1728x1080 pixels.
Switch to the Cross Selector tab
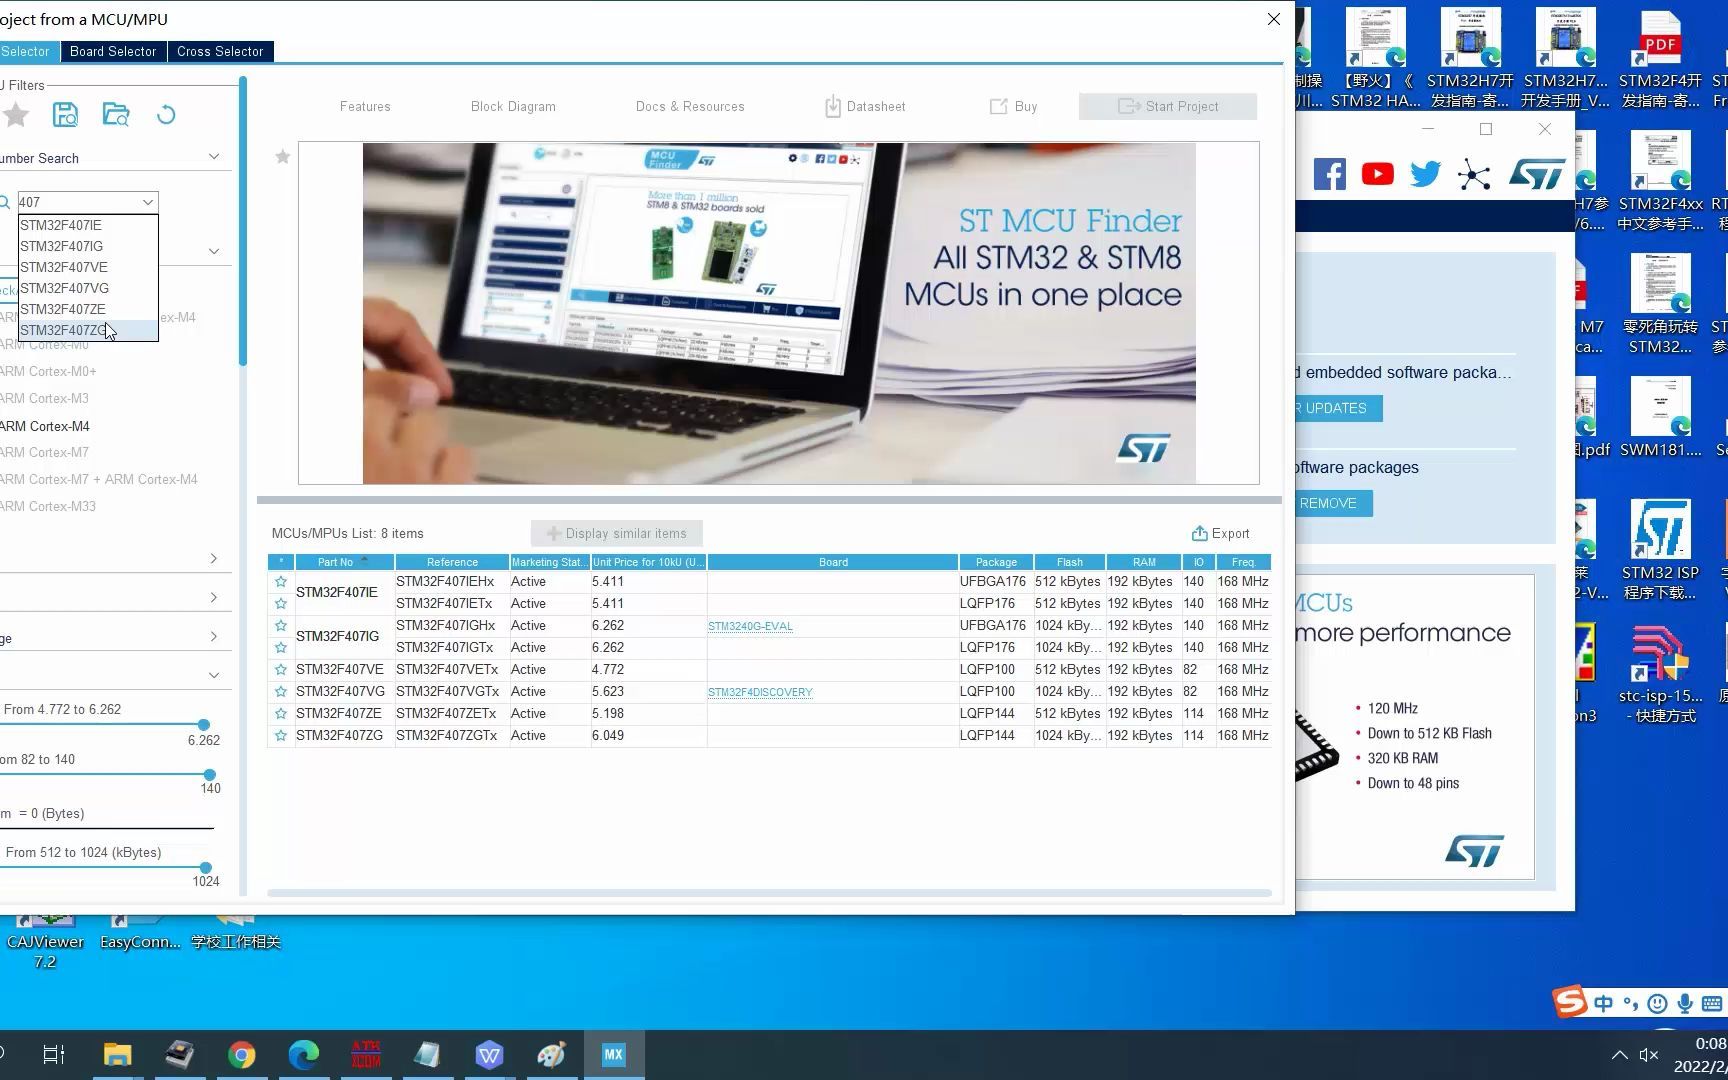(x=220, y=51)
